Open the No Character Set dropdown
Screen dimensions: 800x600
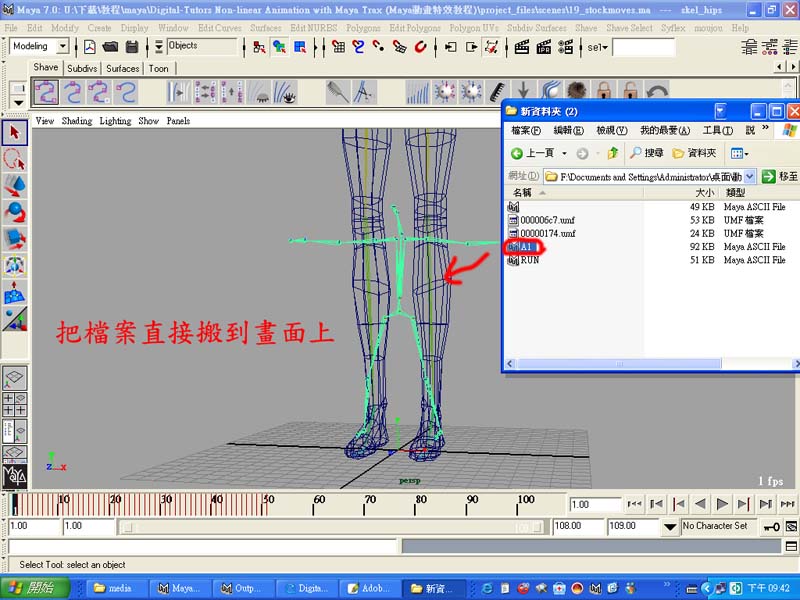coord(669,527)
